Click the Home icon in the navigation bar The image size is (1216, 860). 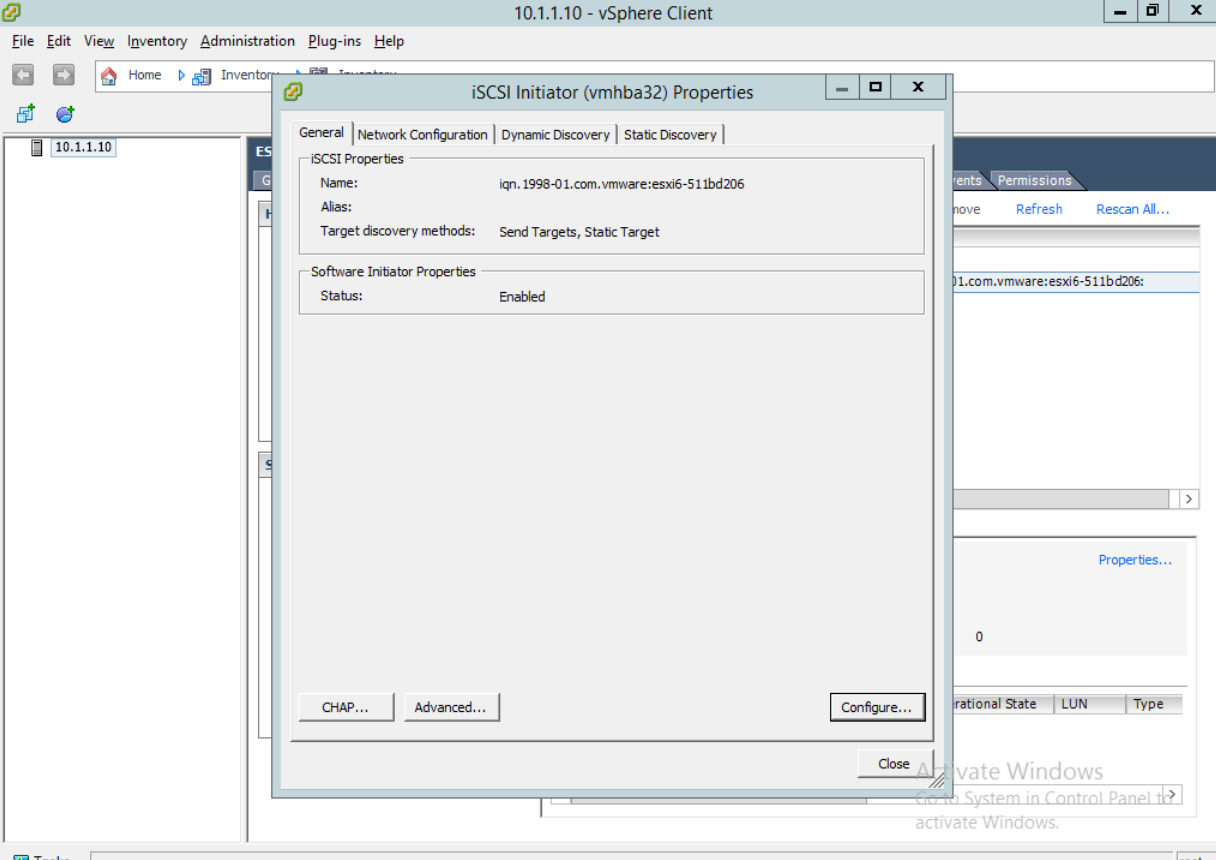(110, 74)
